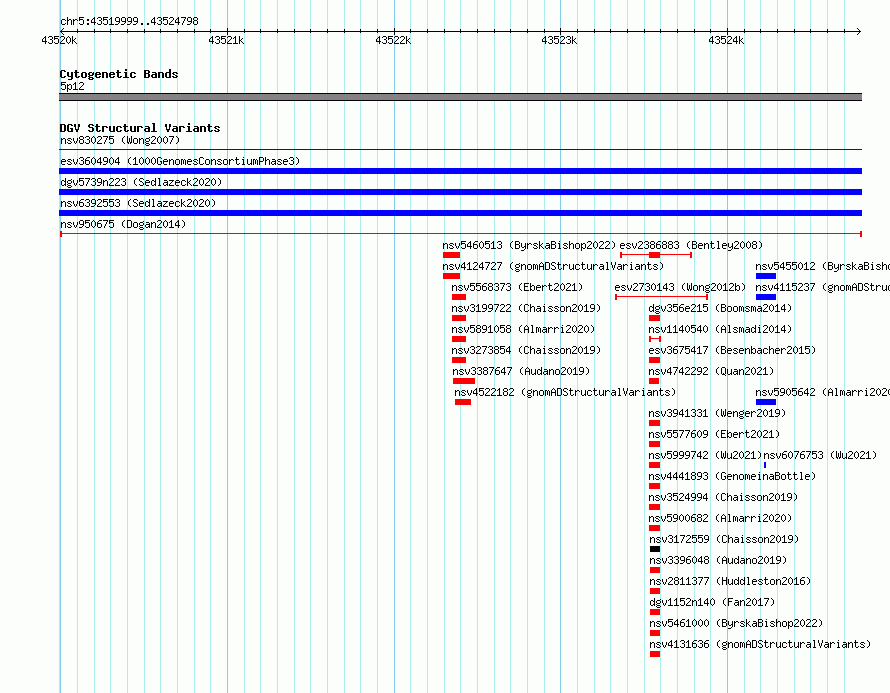Open nsv5891058 (Almarri2020) variant
Screen dimensions: 890x693
pyautogui.click(x=523, y=329)
